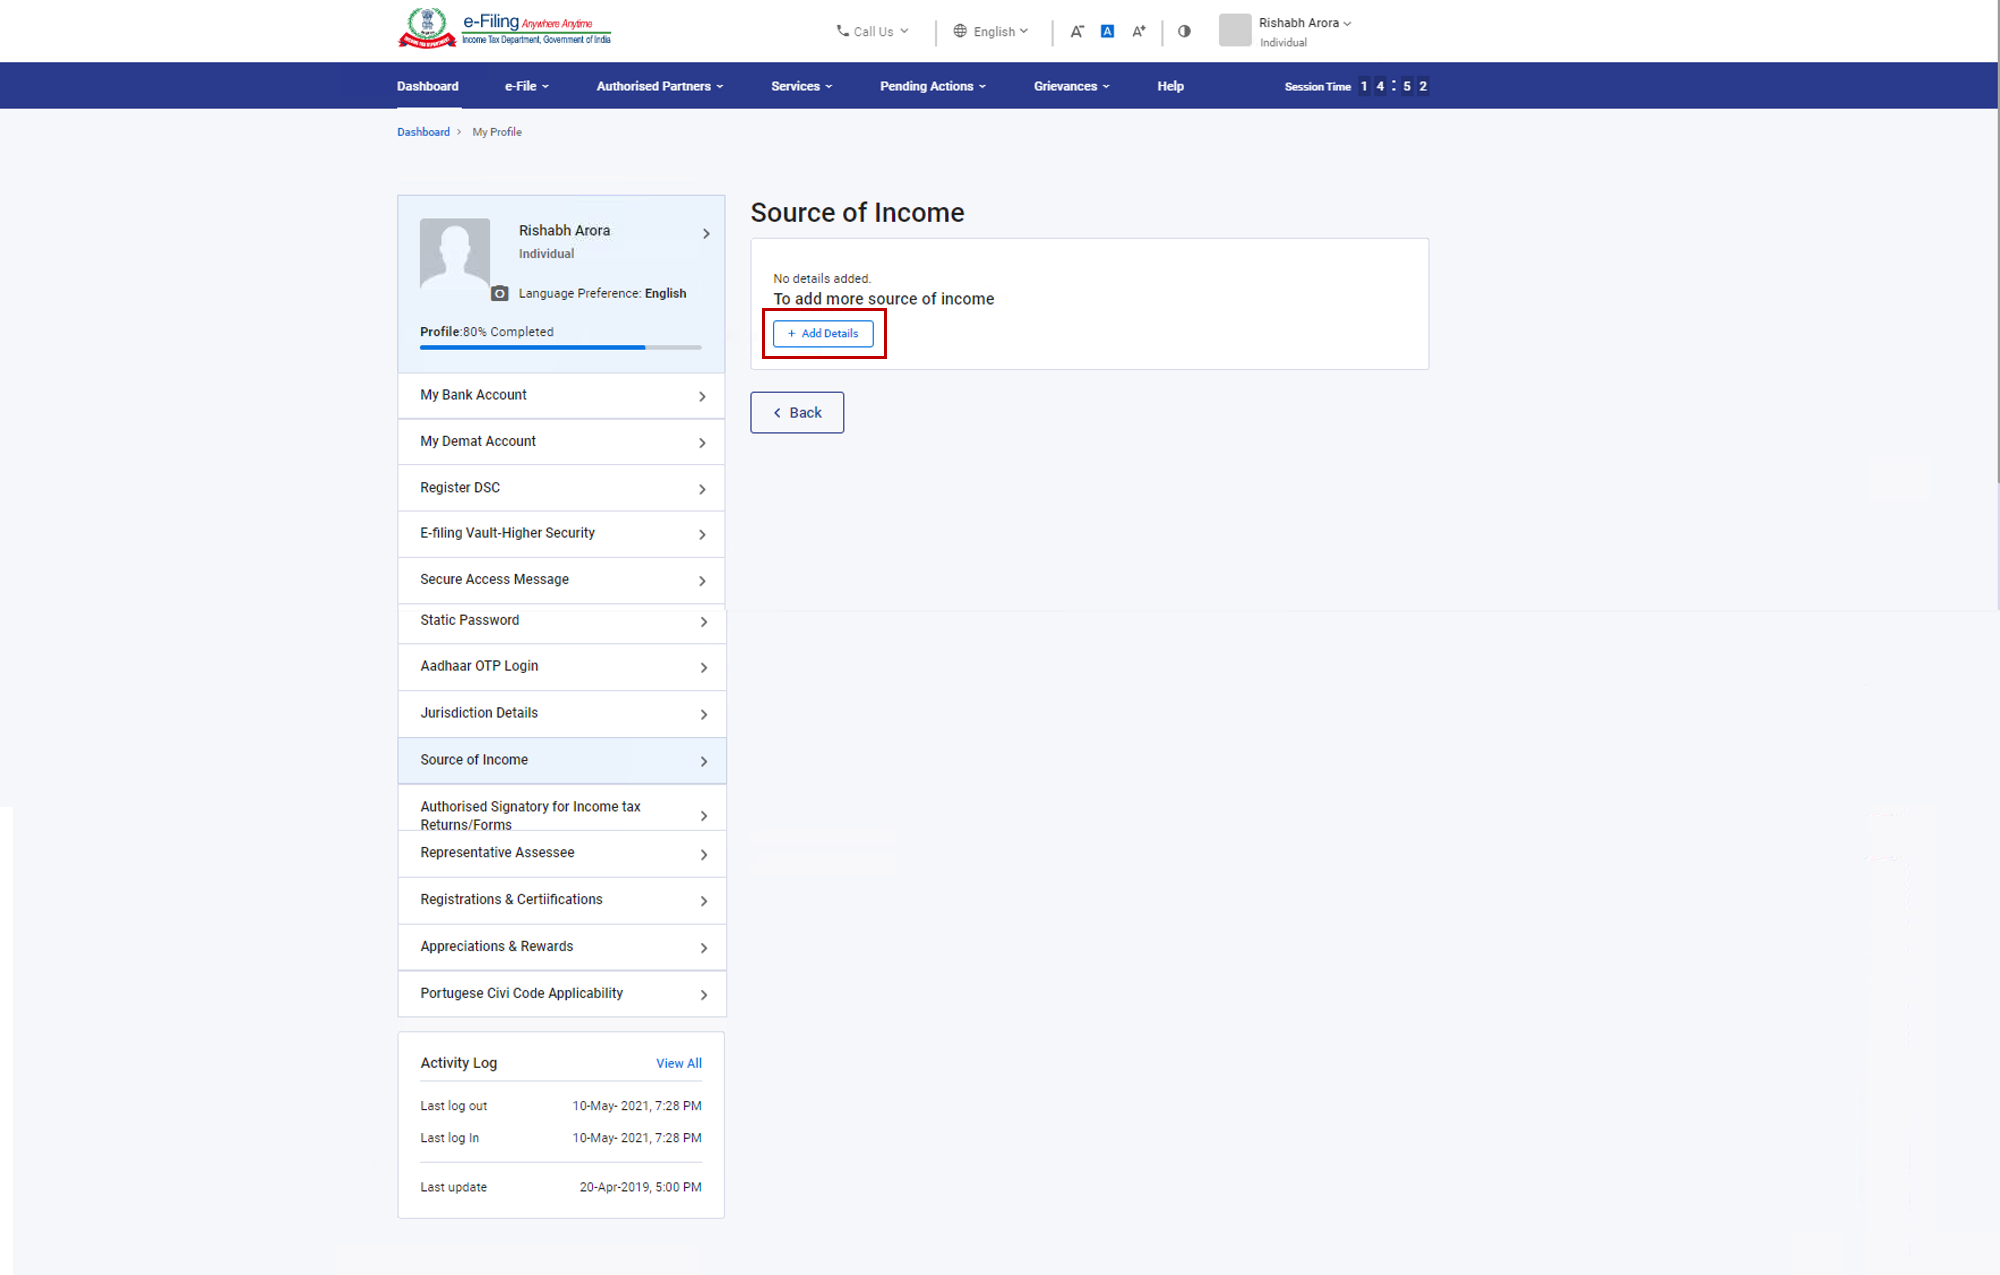Expand the Rishabh Arora user menu
The width and height of the screenshot is (2000, 1275).
tap(1303, 22)
